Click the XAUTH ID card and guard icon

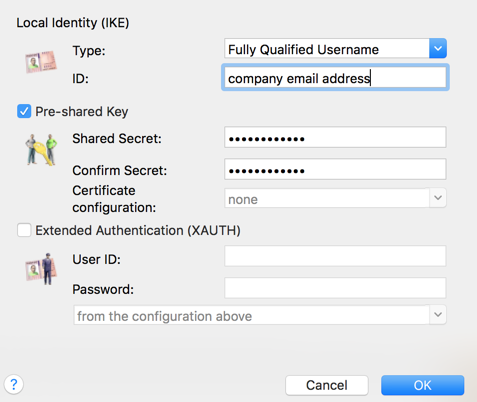41,269
